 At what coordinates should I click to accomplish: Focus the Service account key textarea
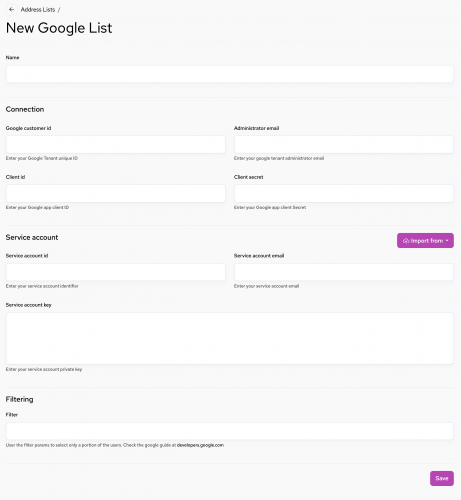point(230,338)
